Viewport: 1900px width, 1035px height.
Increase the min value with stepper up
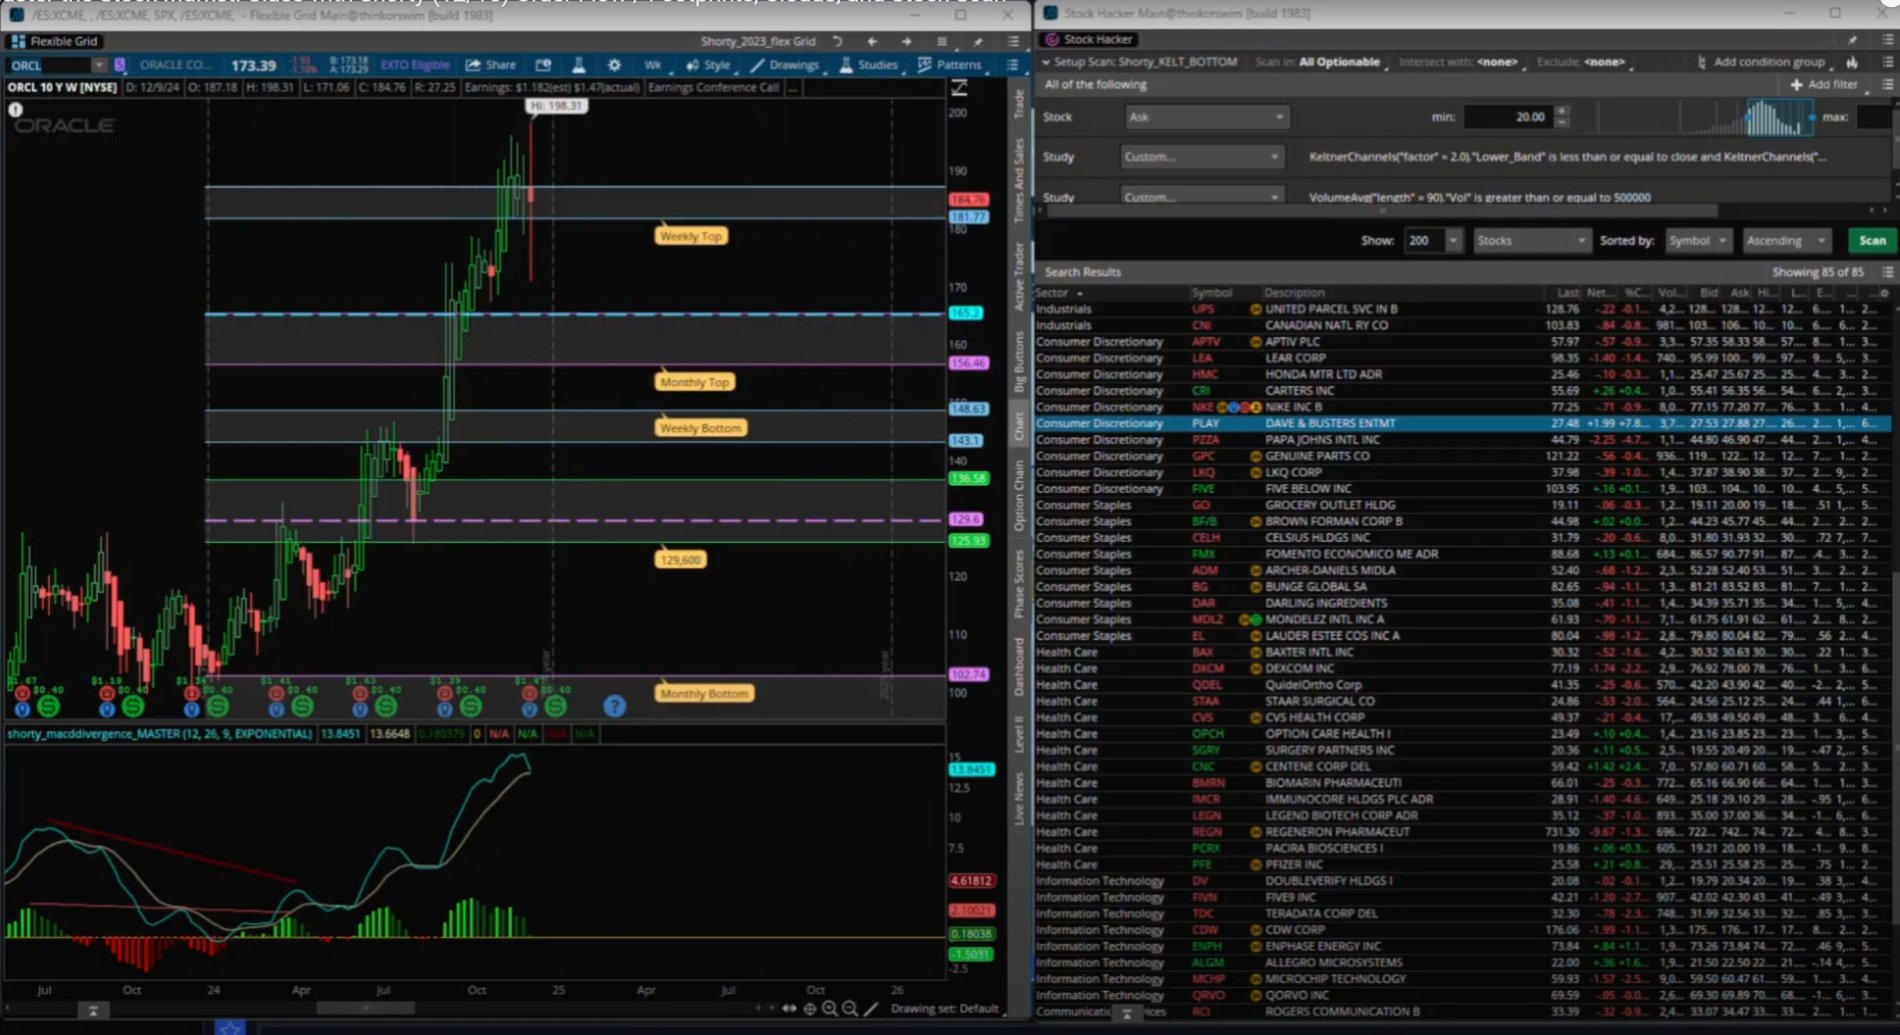coord(1562,111)
